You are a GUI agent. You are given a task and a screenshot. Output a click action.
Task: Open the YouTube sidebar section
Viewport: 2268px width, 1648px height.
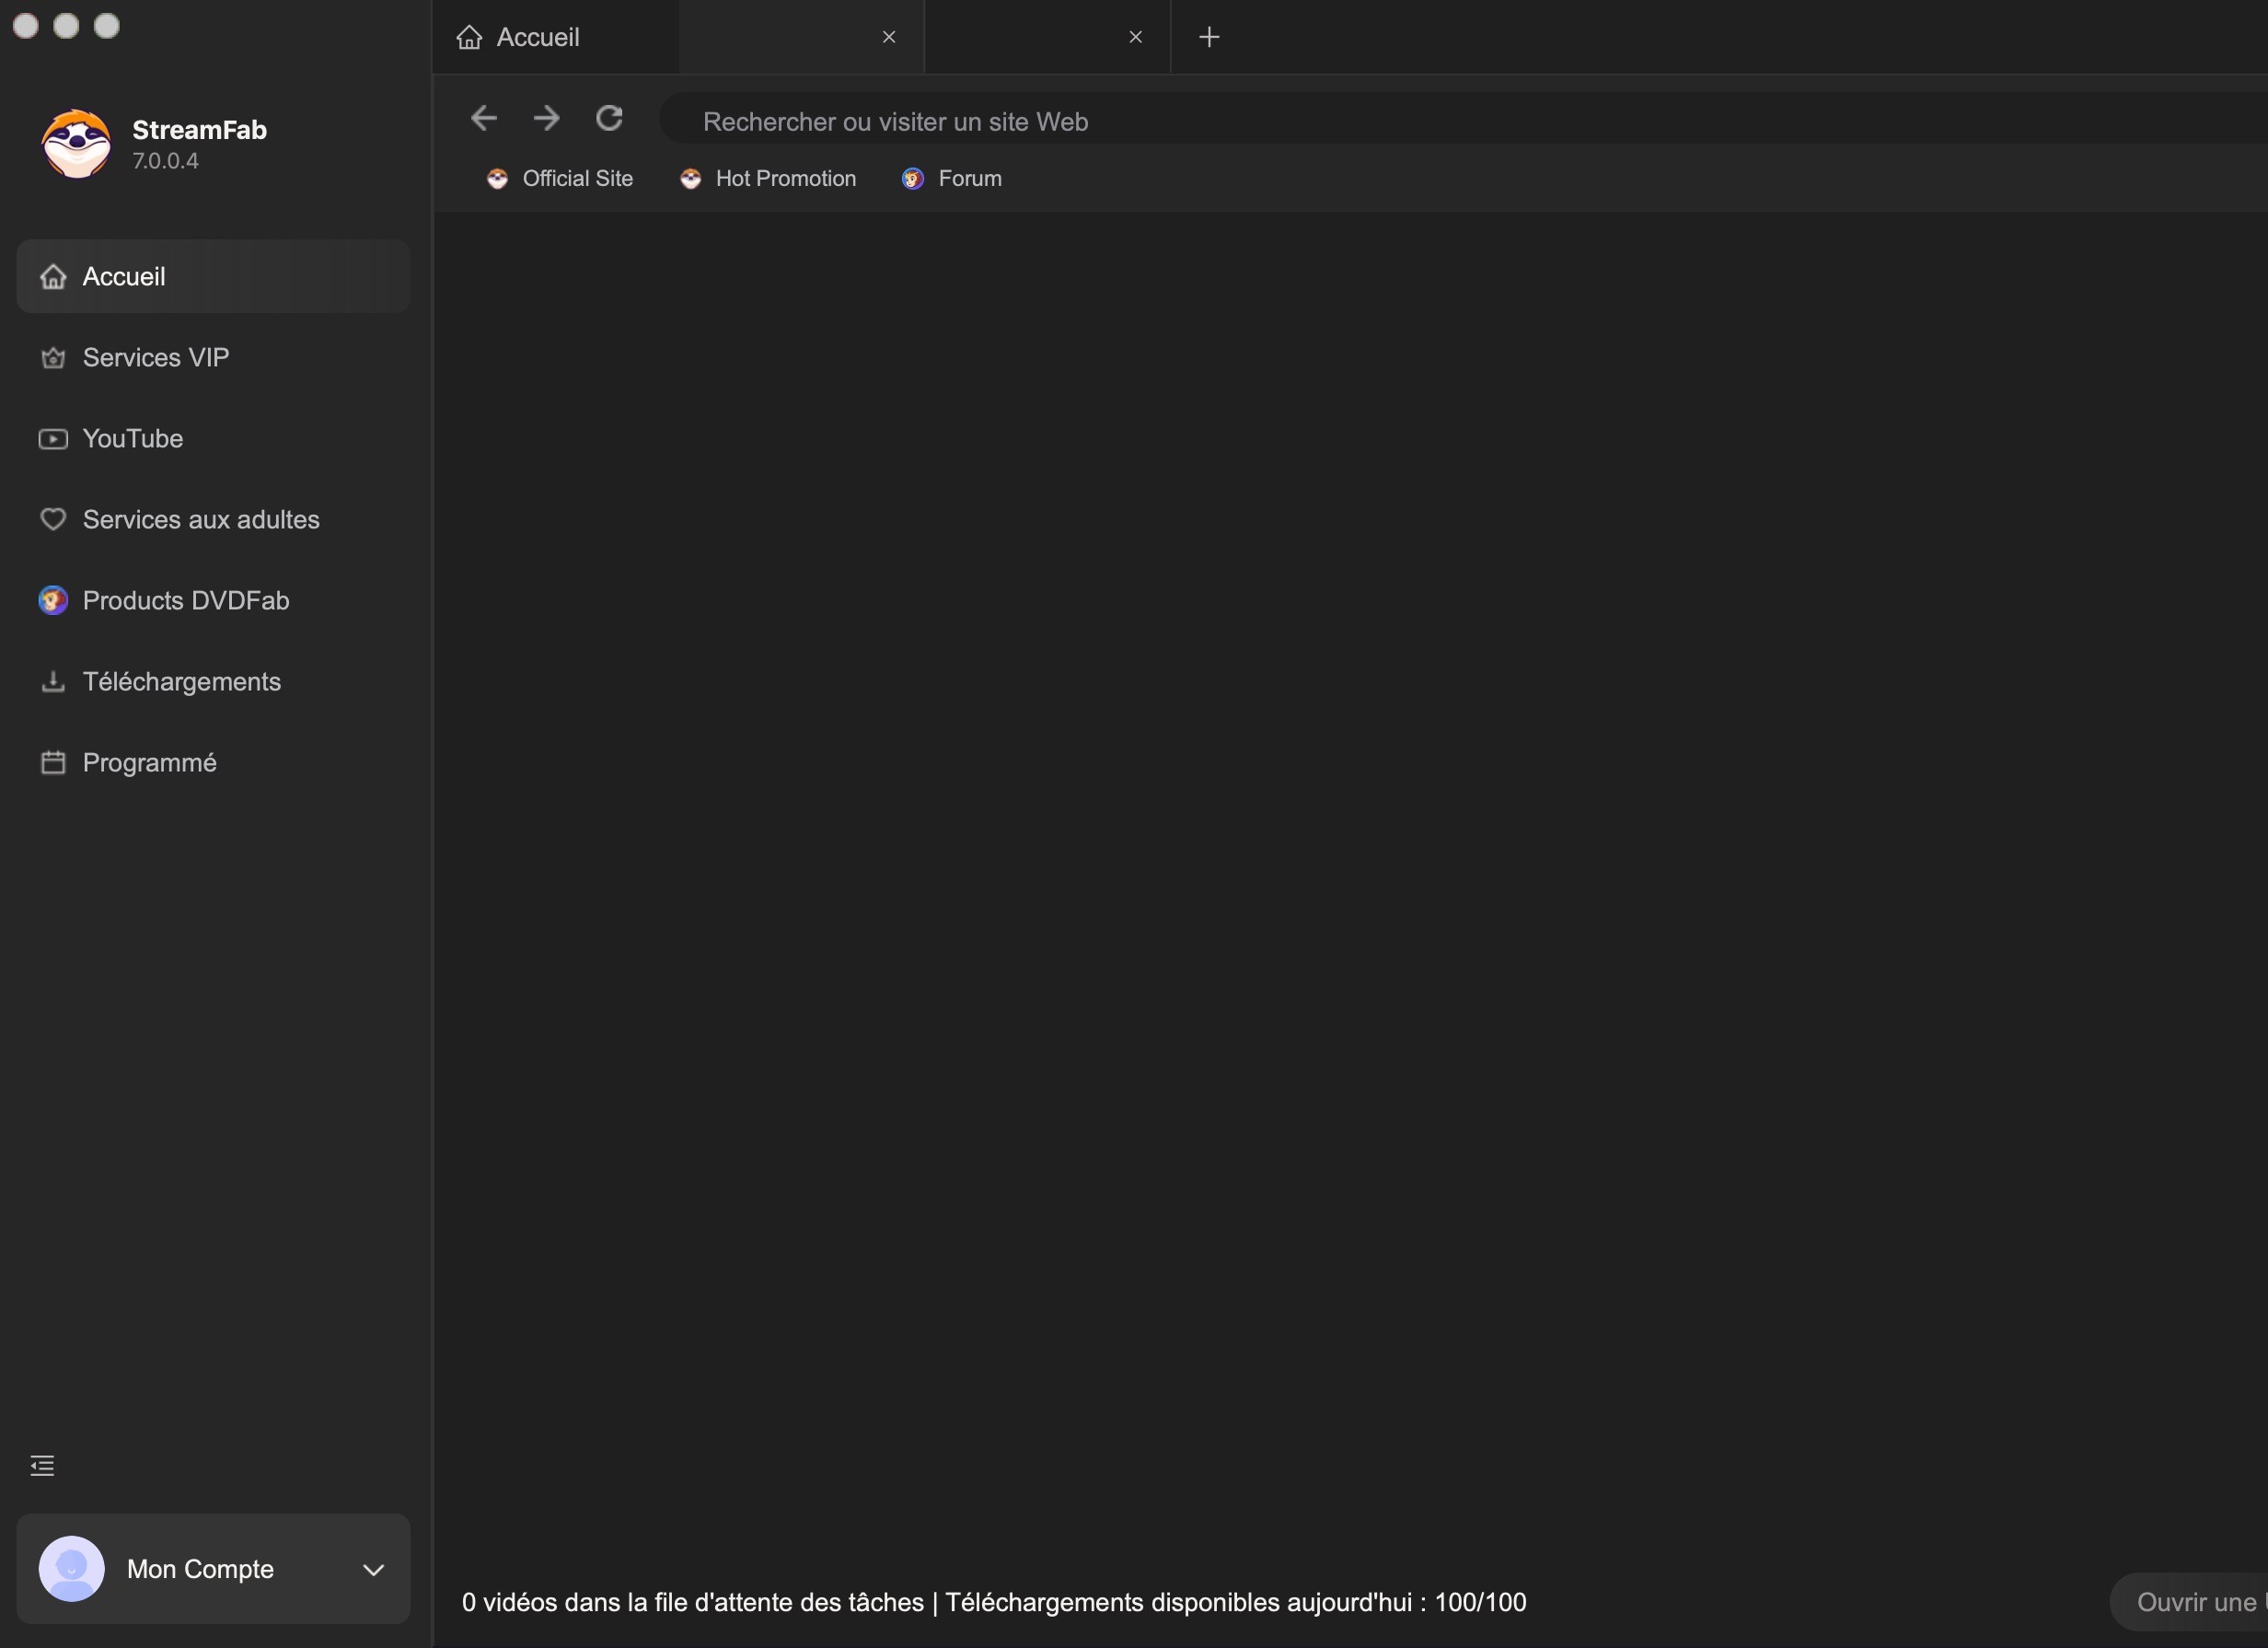pos(133,439)
